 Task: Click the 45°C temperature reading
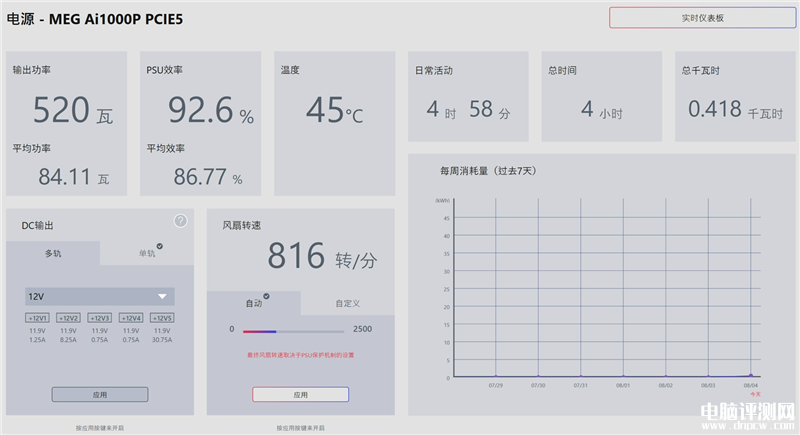[x=334, y=110]
